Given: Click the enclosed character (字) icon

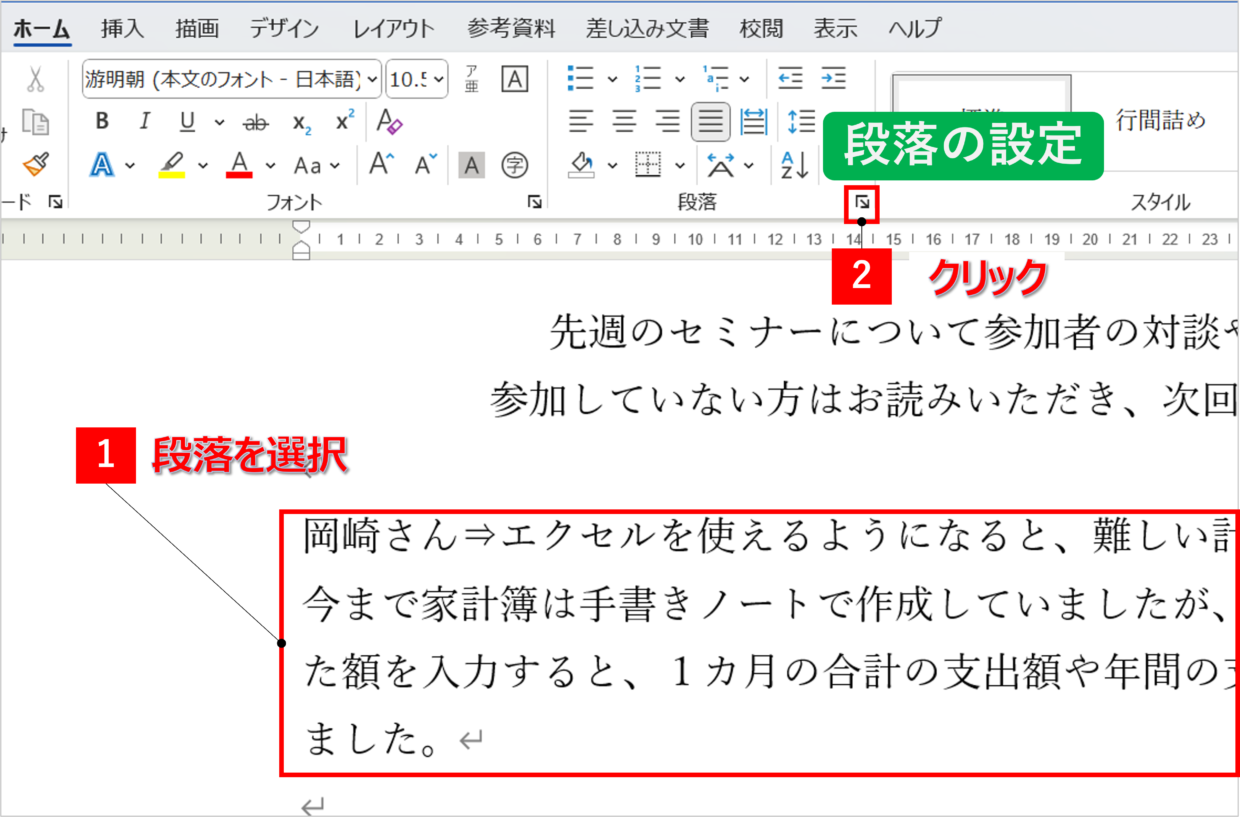Looking at the screenshot, I should pos(514,164).
